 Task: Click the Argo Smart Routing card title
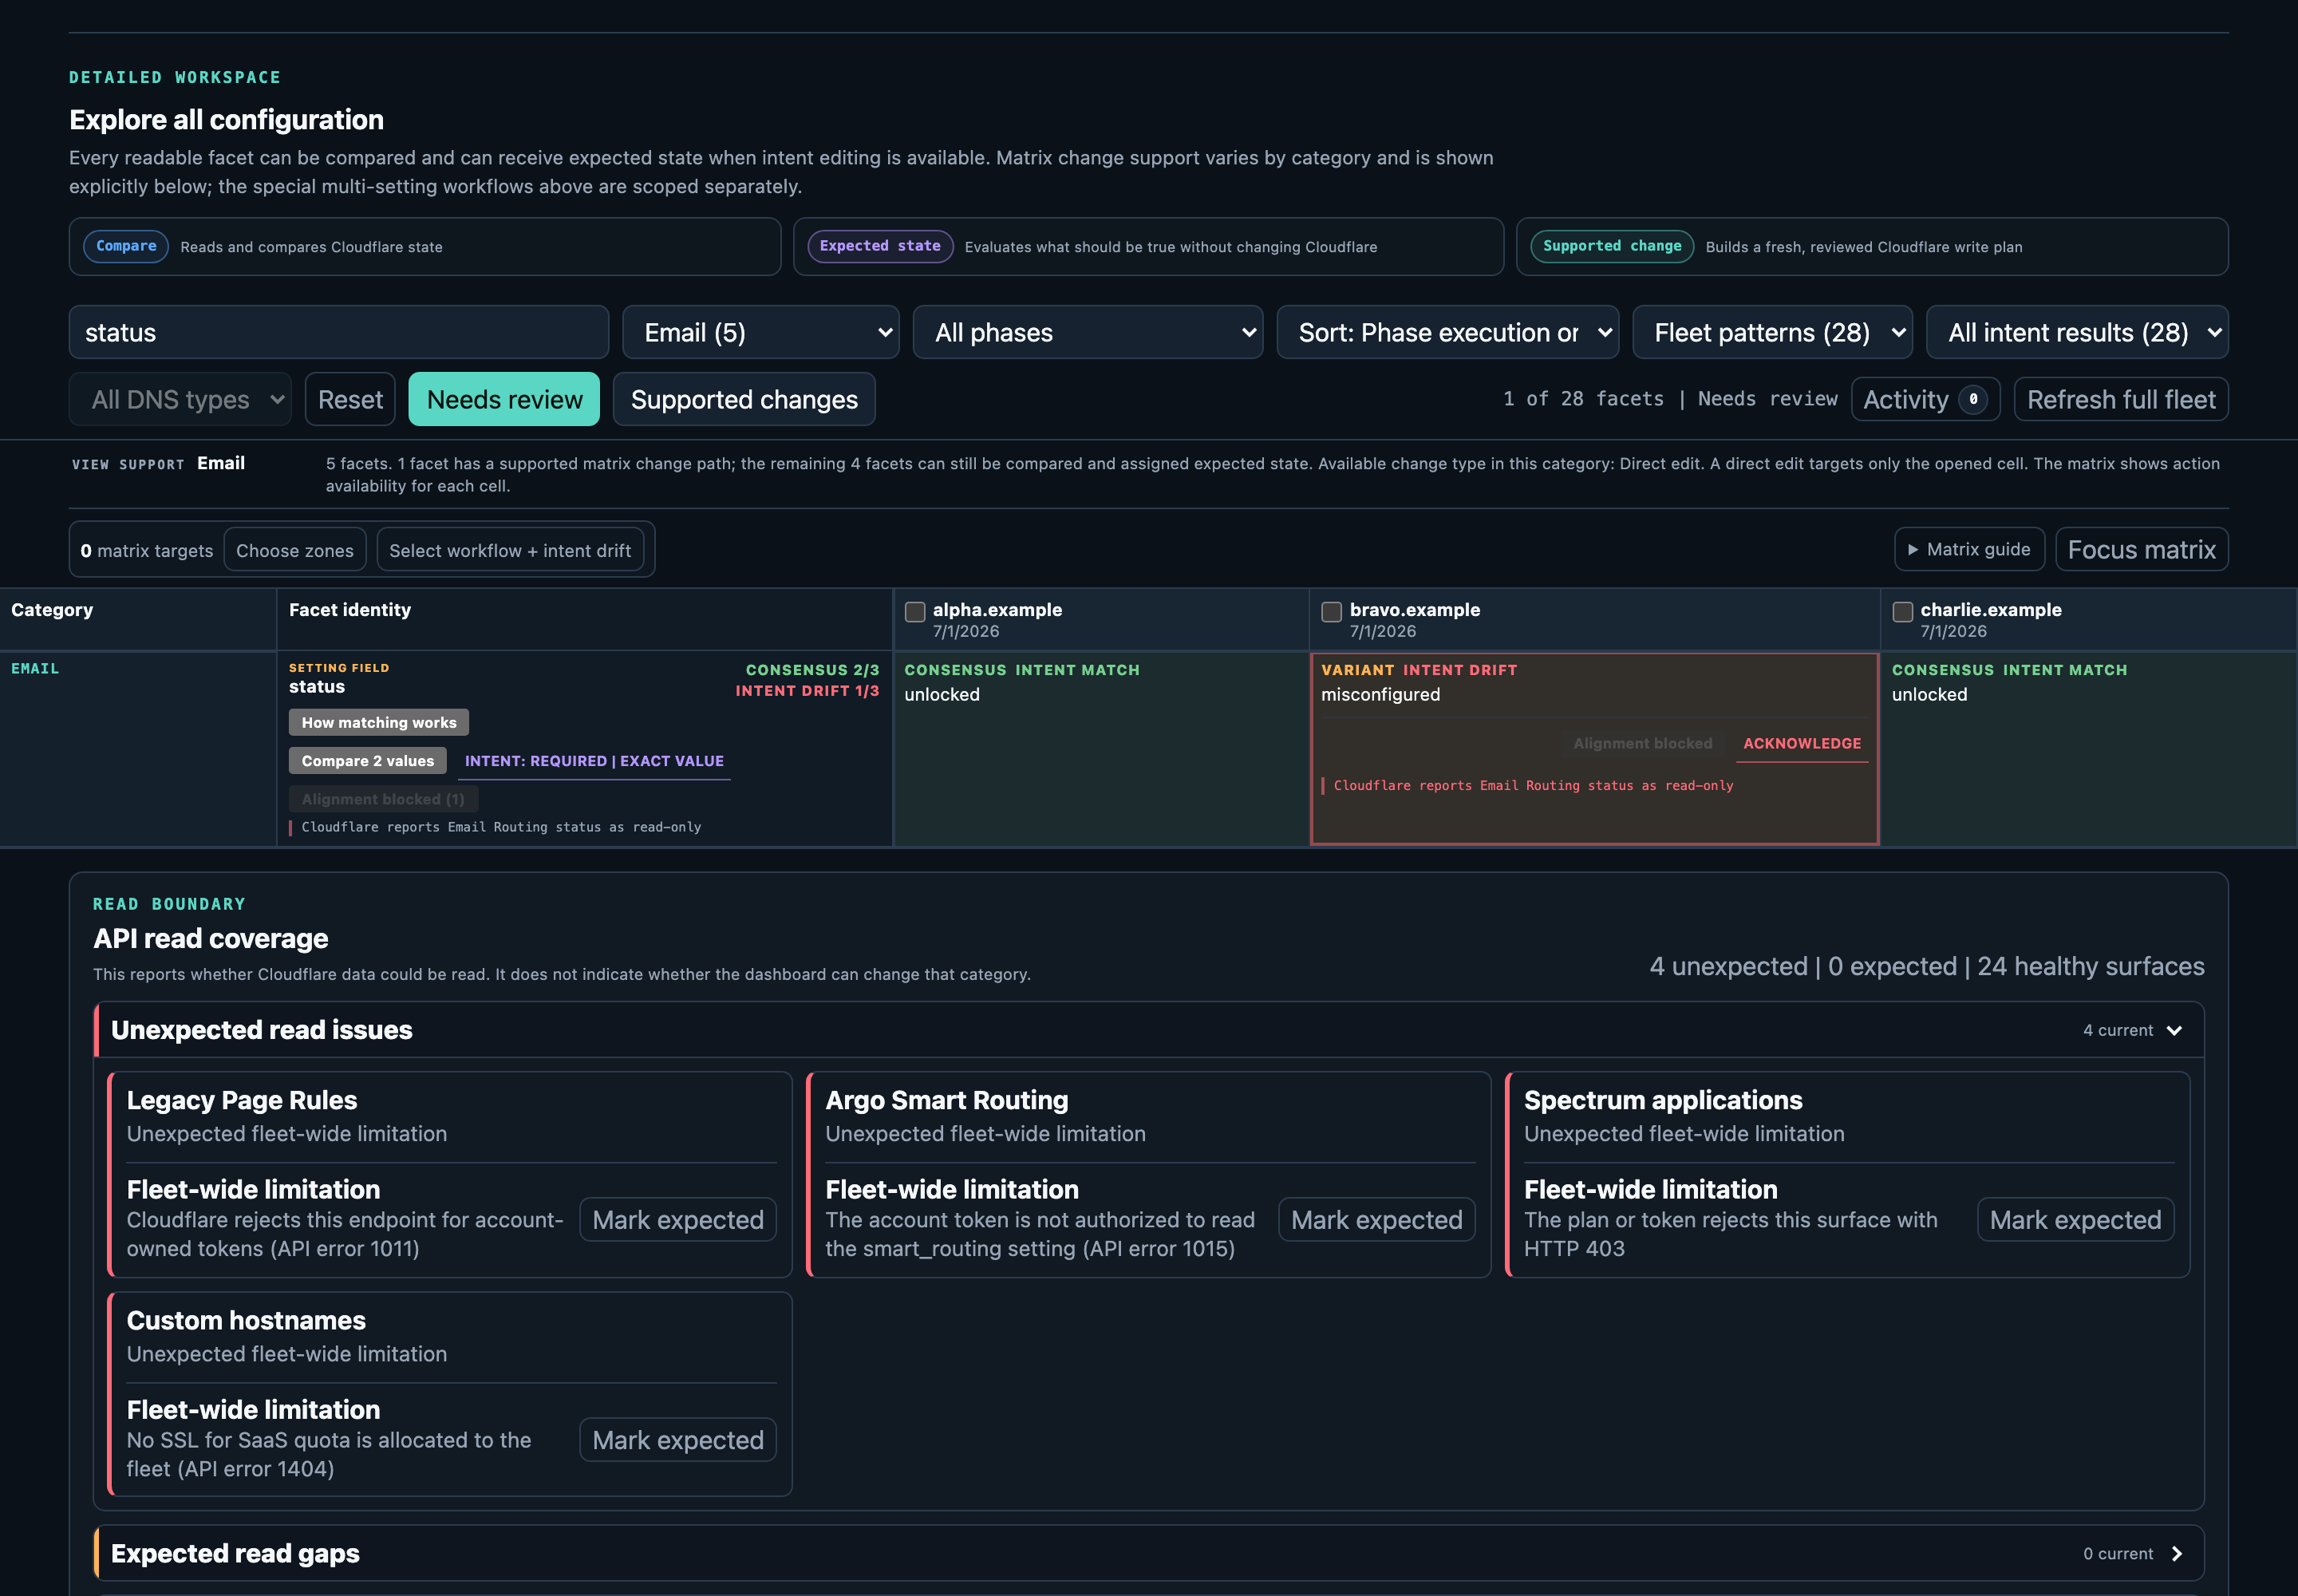pos(946,1100)
